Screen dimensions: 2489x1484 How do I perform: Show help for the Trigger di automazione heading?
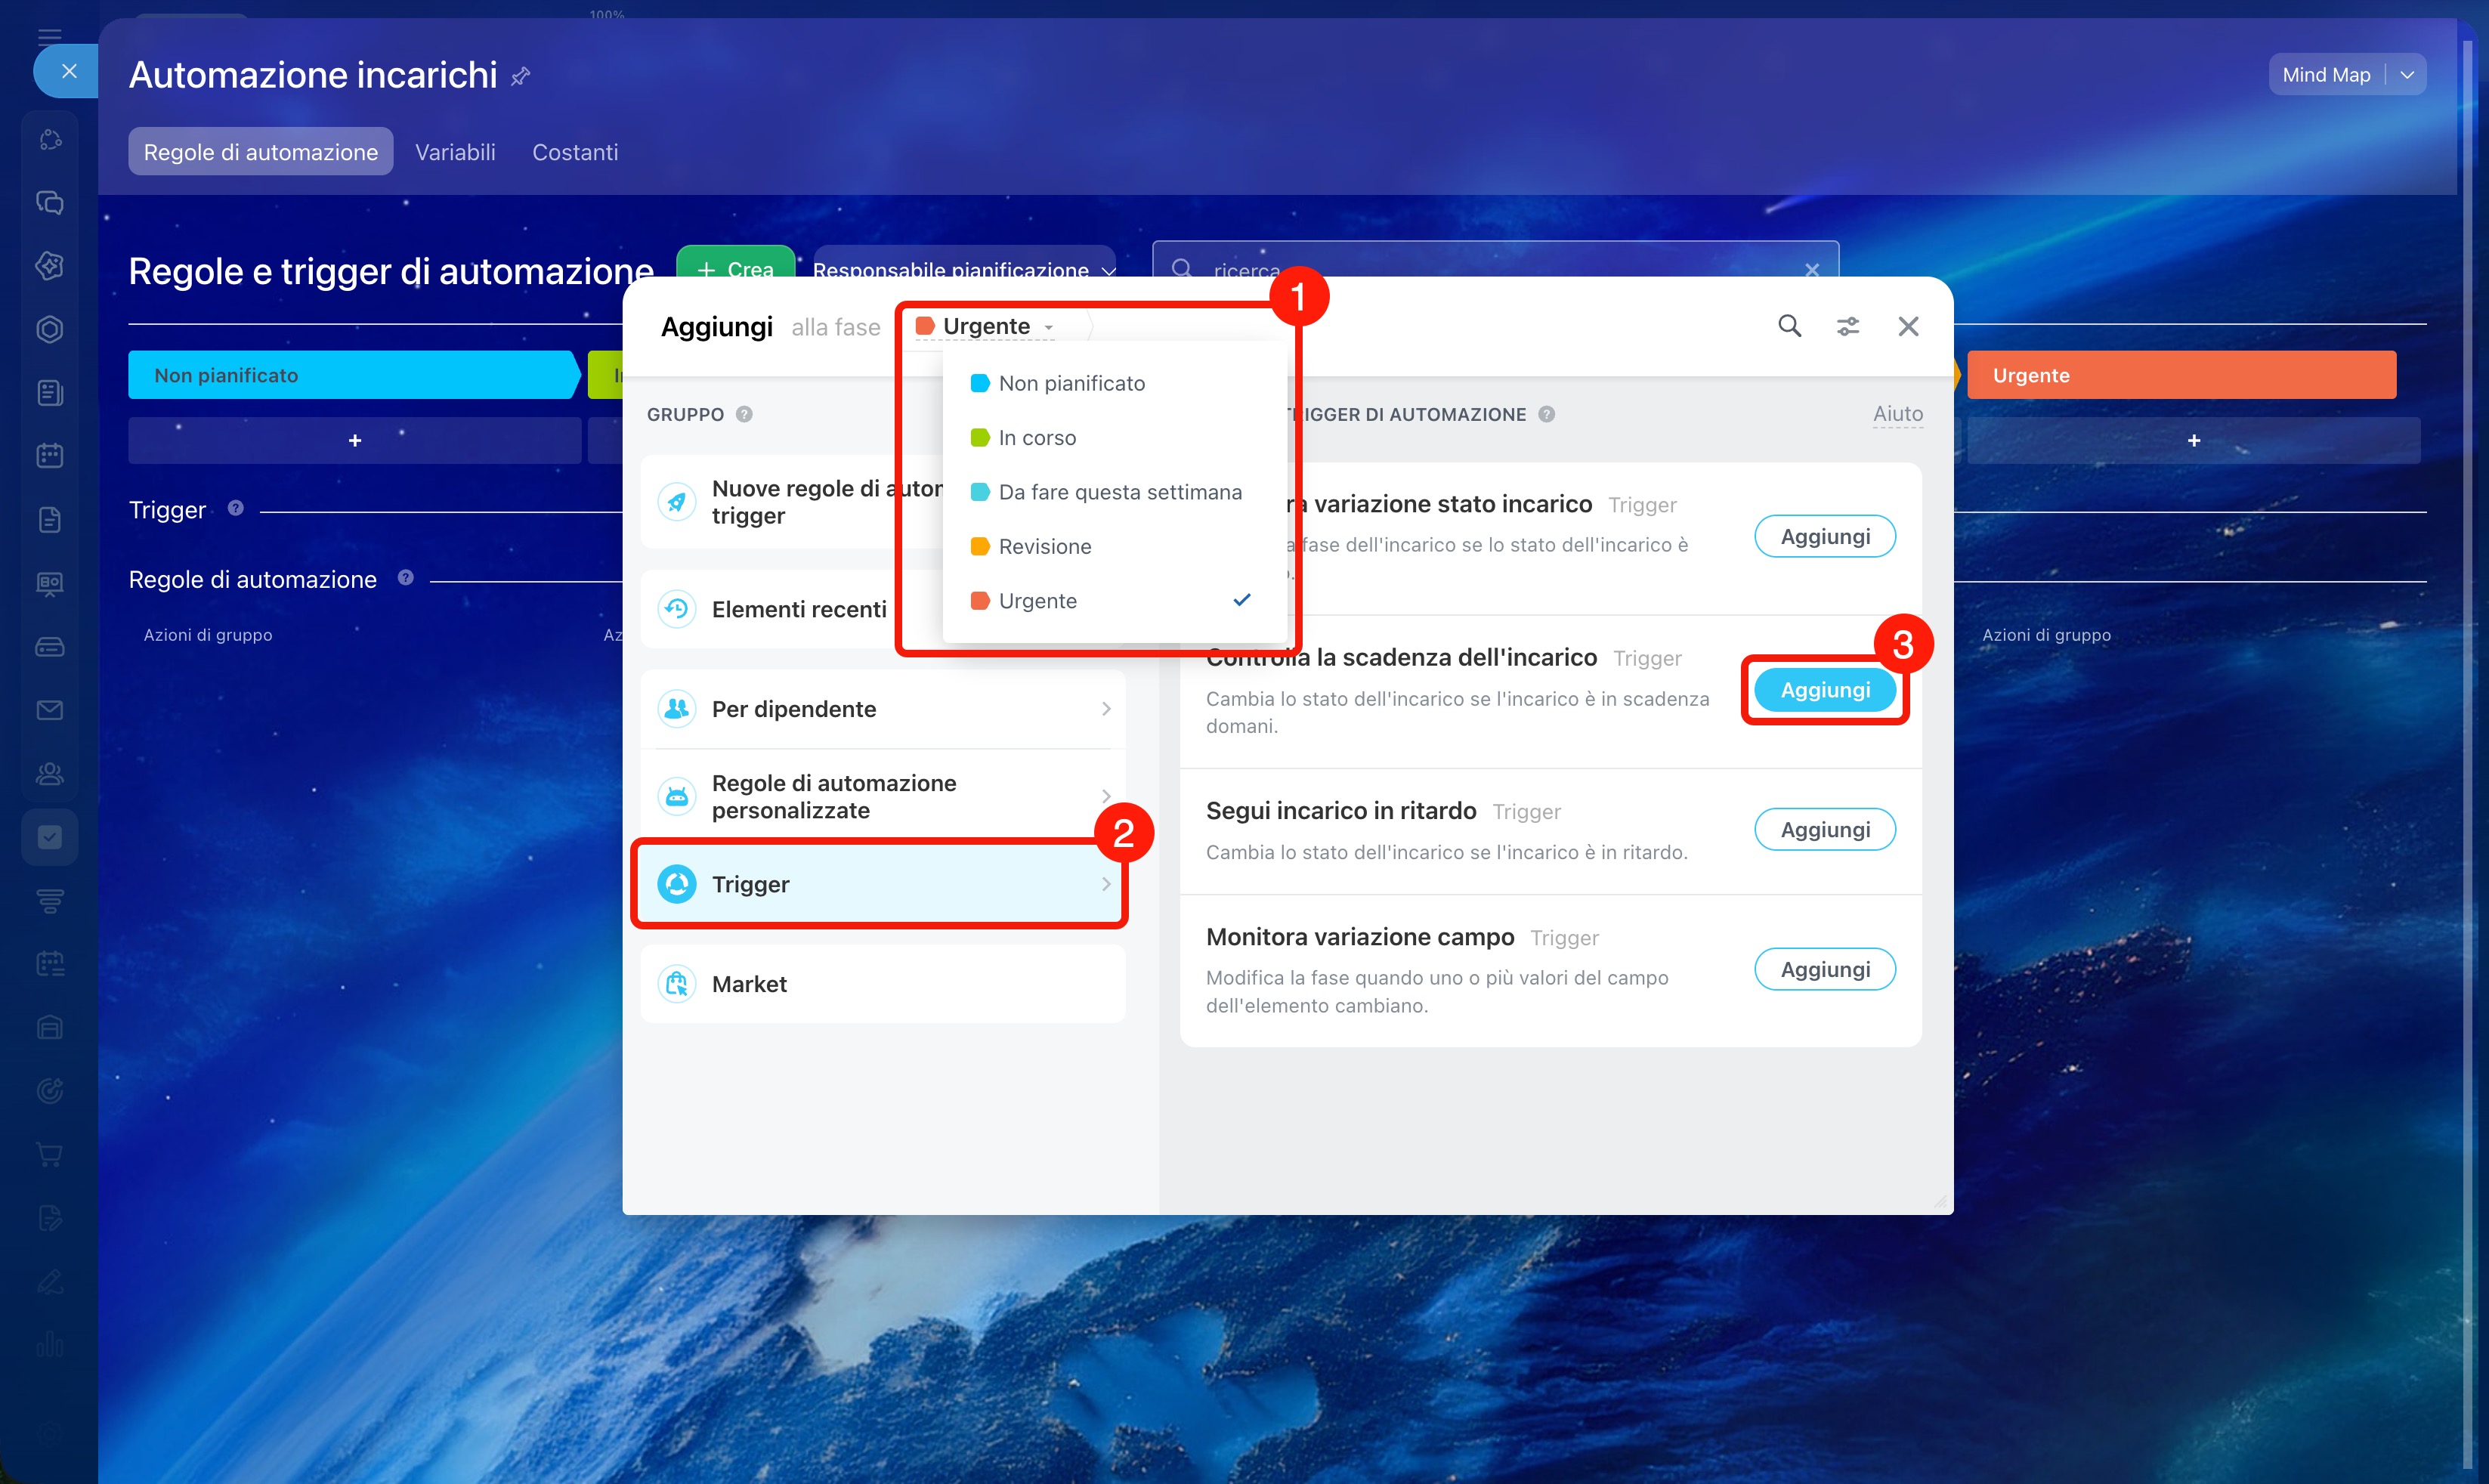(1546, 414)
